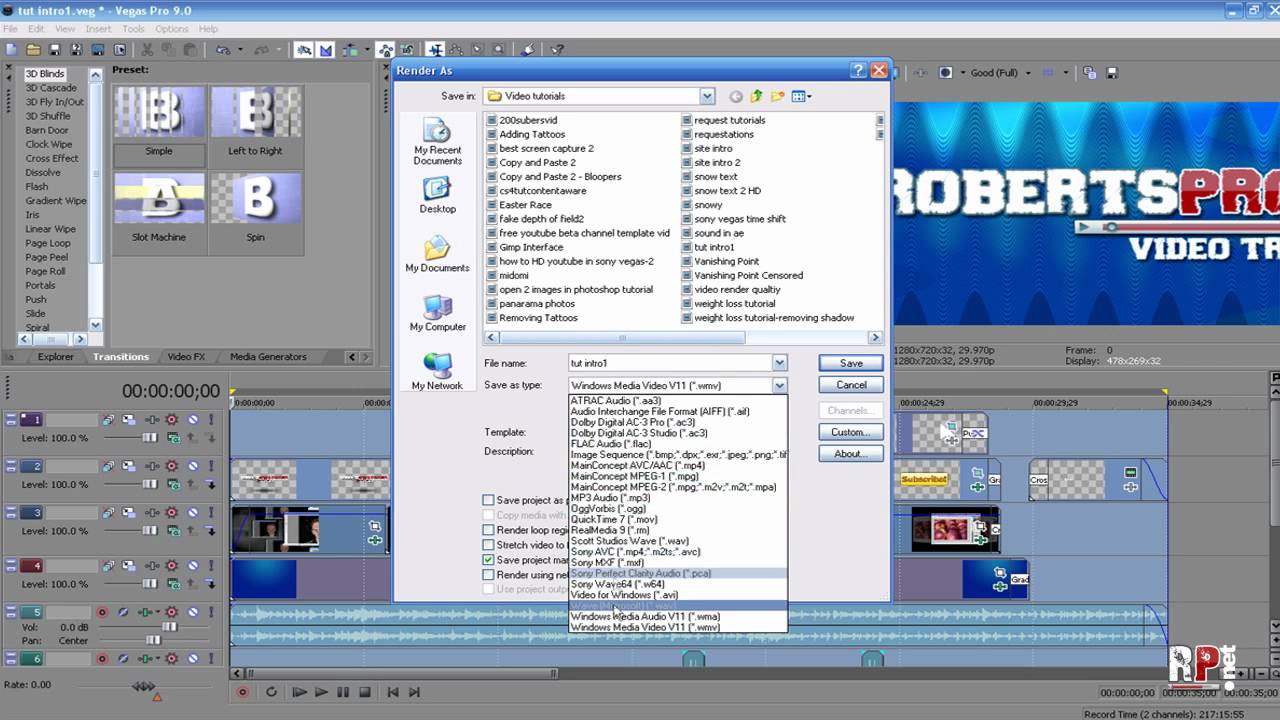Click the Record button in transport
Viewport: 1280px width, 720px height.
[x=242, y=692]
